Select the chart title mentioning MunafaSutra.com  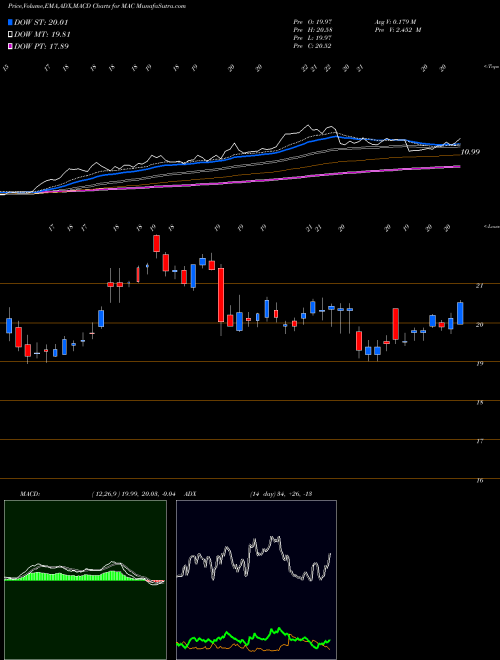tap(97, 6)
